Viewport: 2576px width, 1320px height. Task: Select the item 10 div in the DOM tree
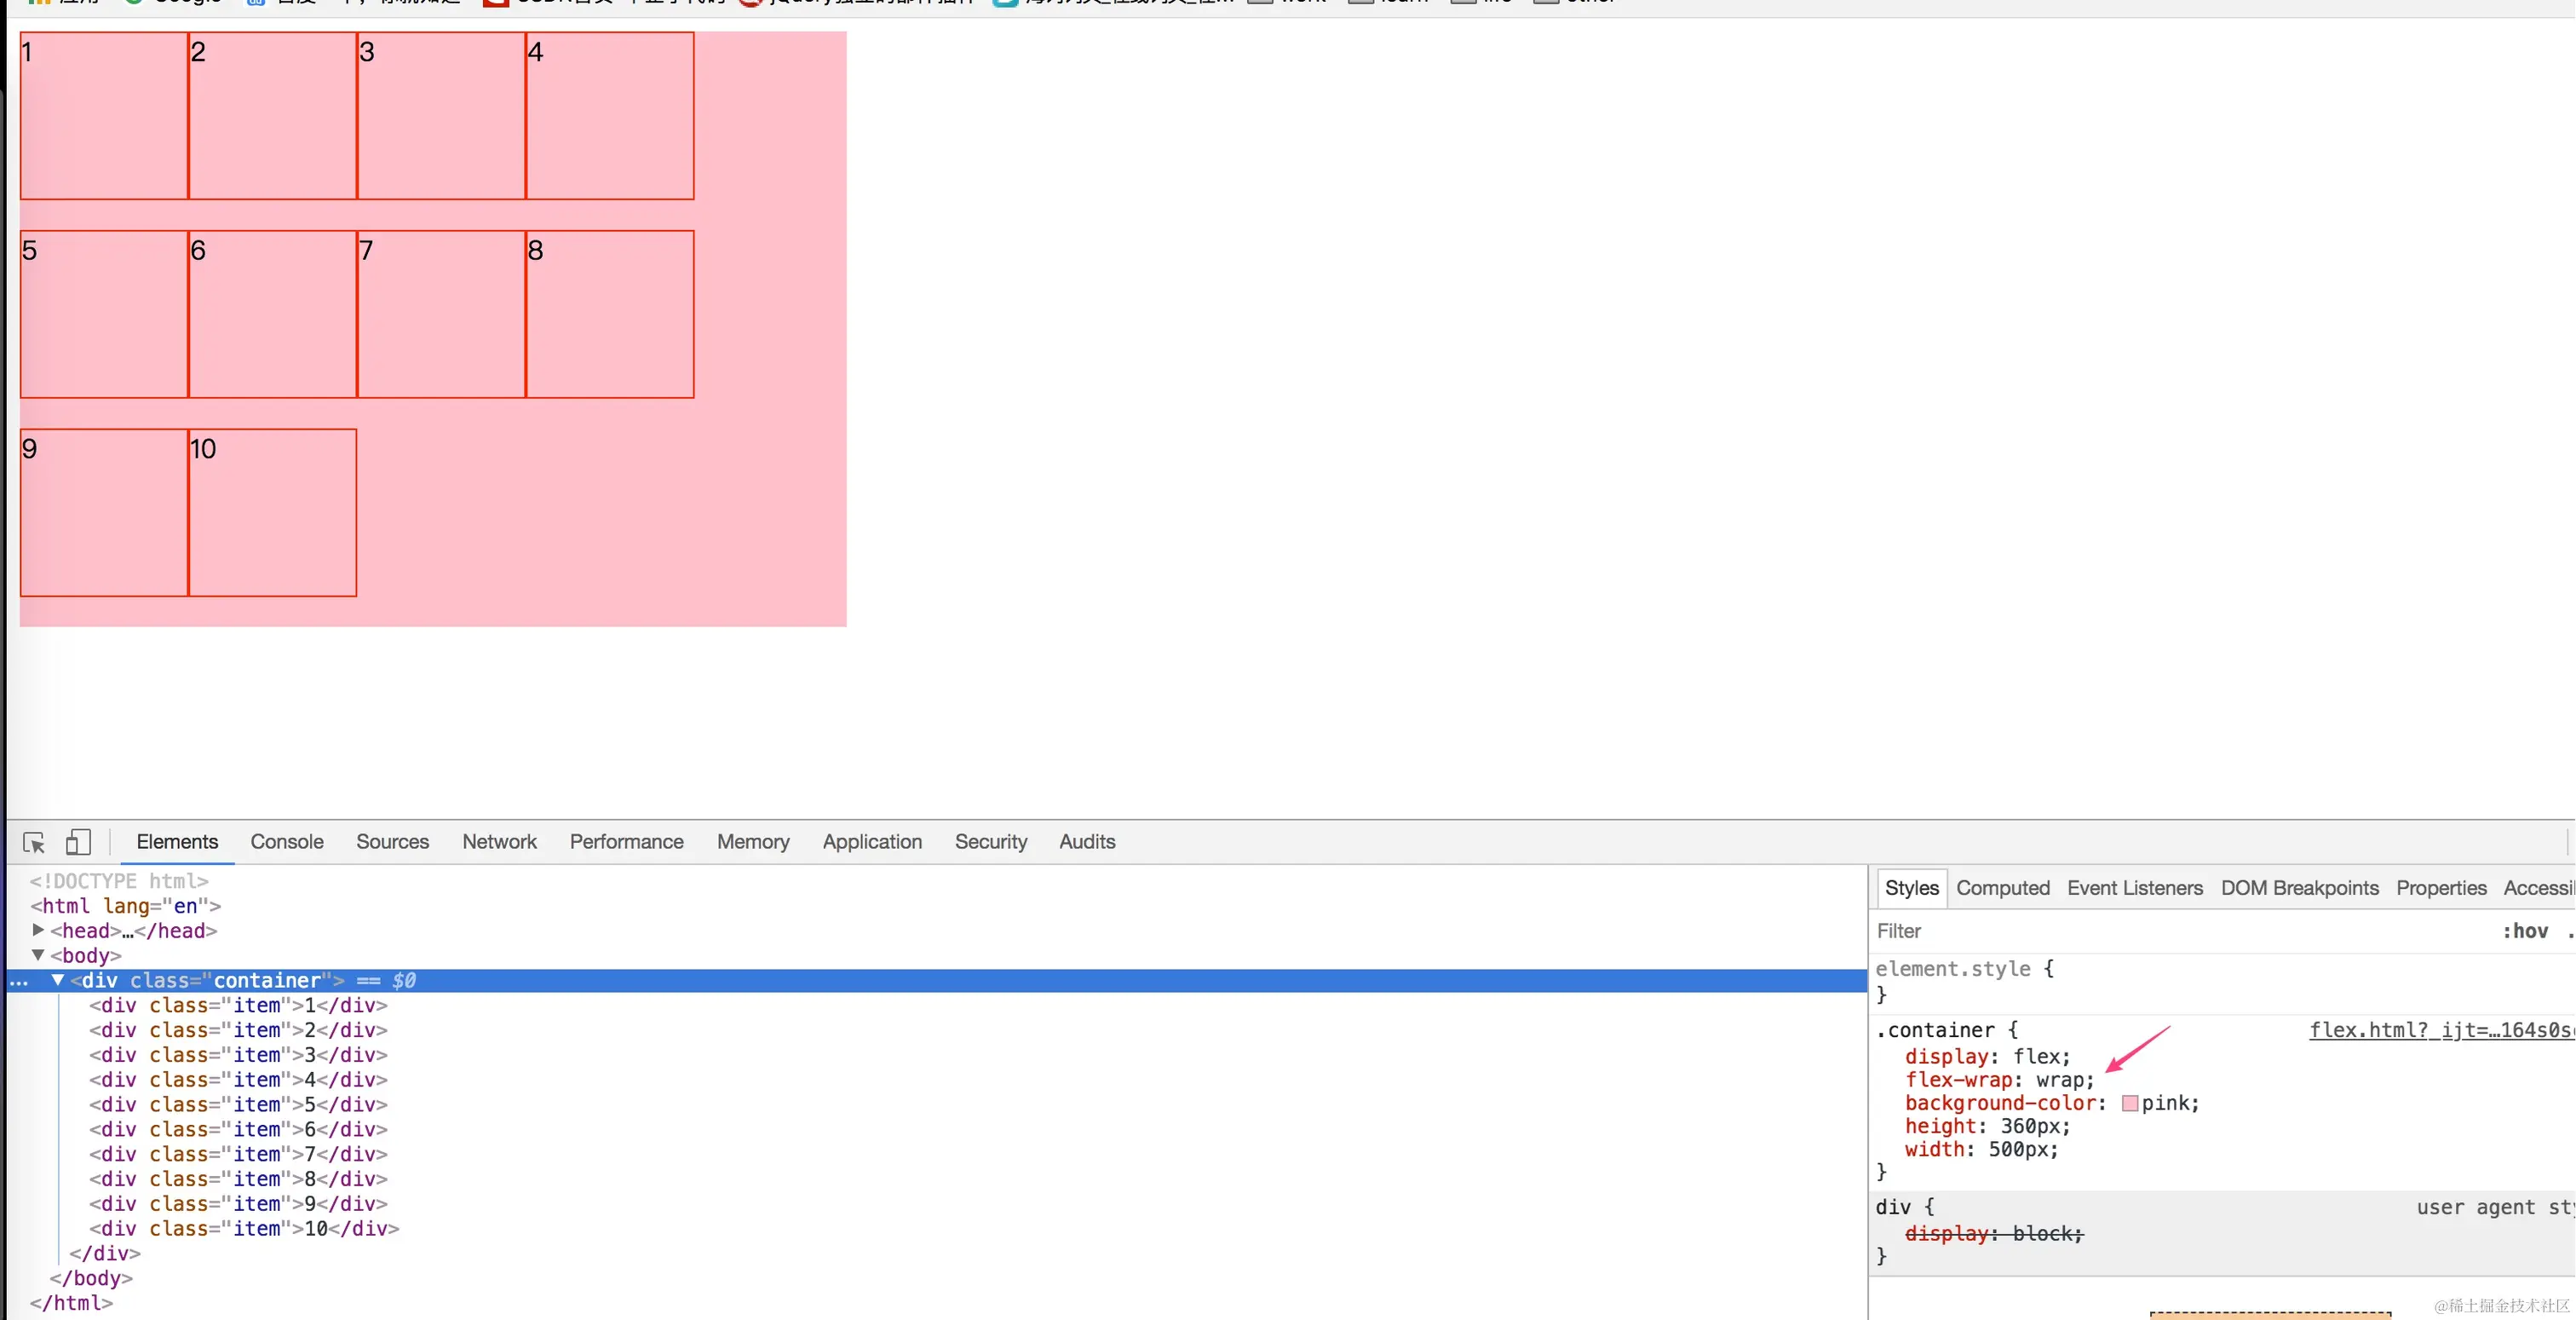244,1228
